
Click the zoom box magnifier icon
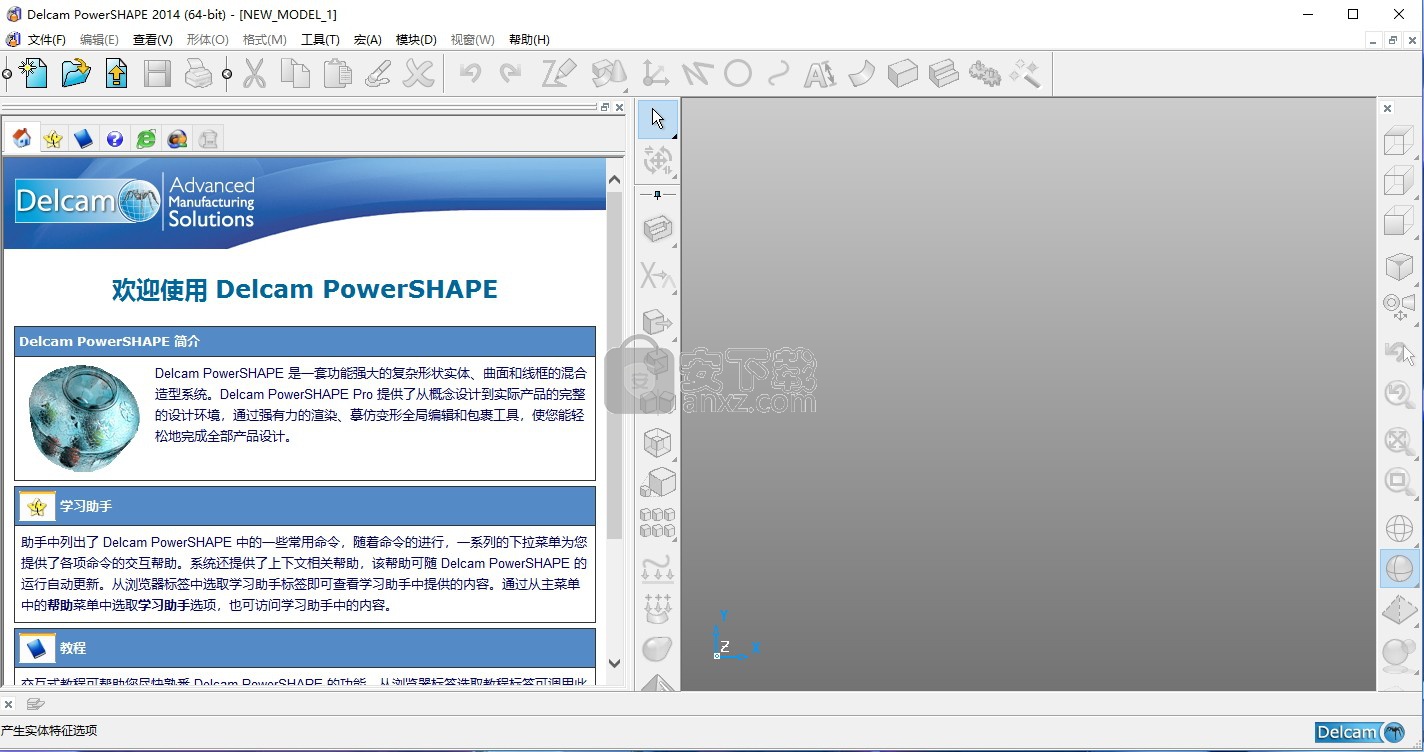[x=1398, y=483]
